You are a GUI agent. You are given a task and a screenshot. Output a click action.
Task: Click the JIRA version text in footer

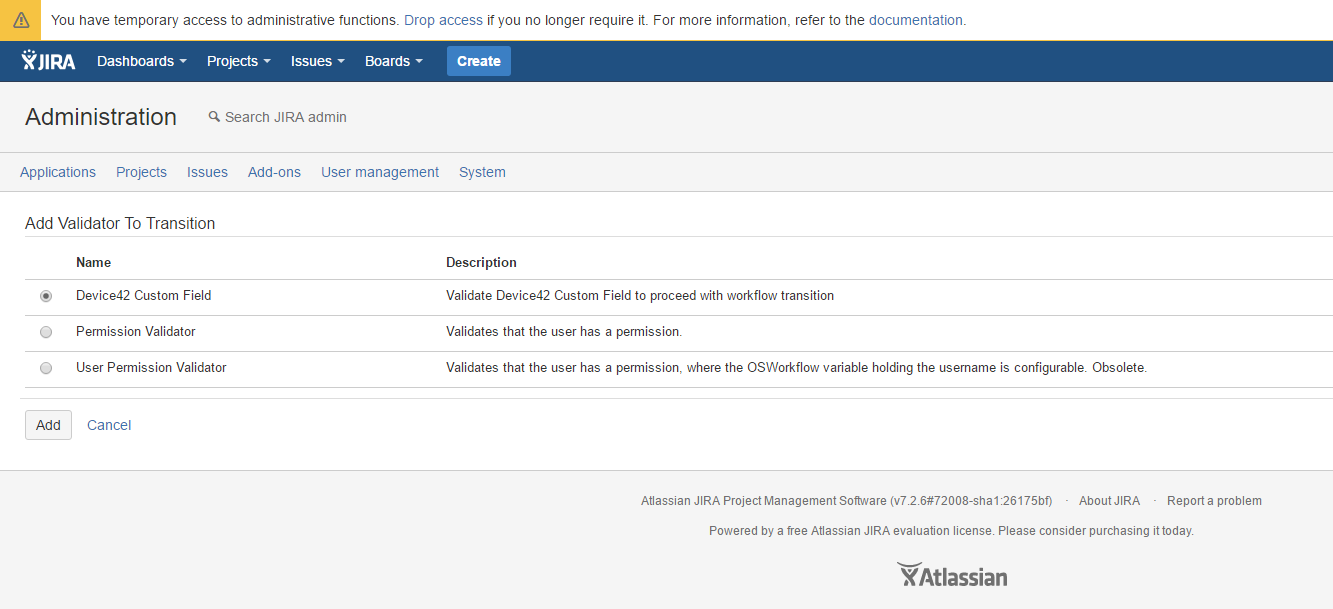[846, 501]
